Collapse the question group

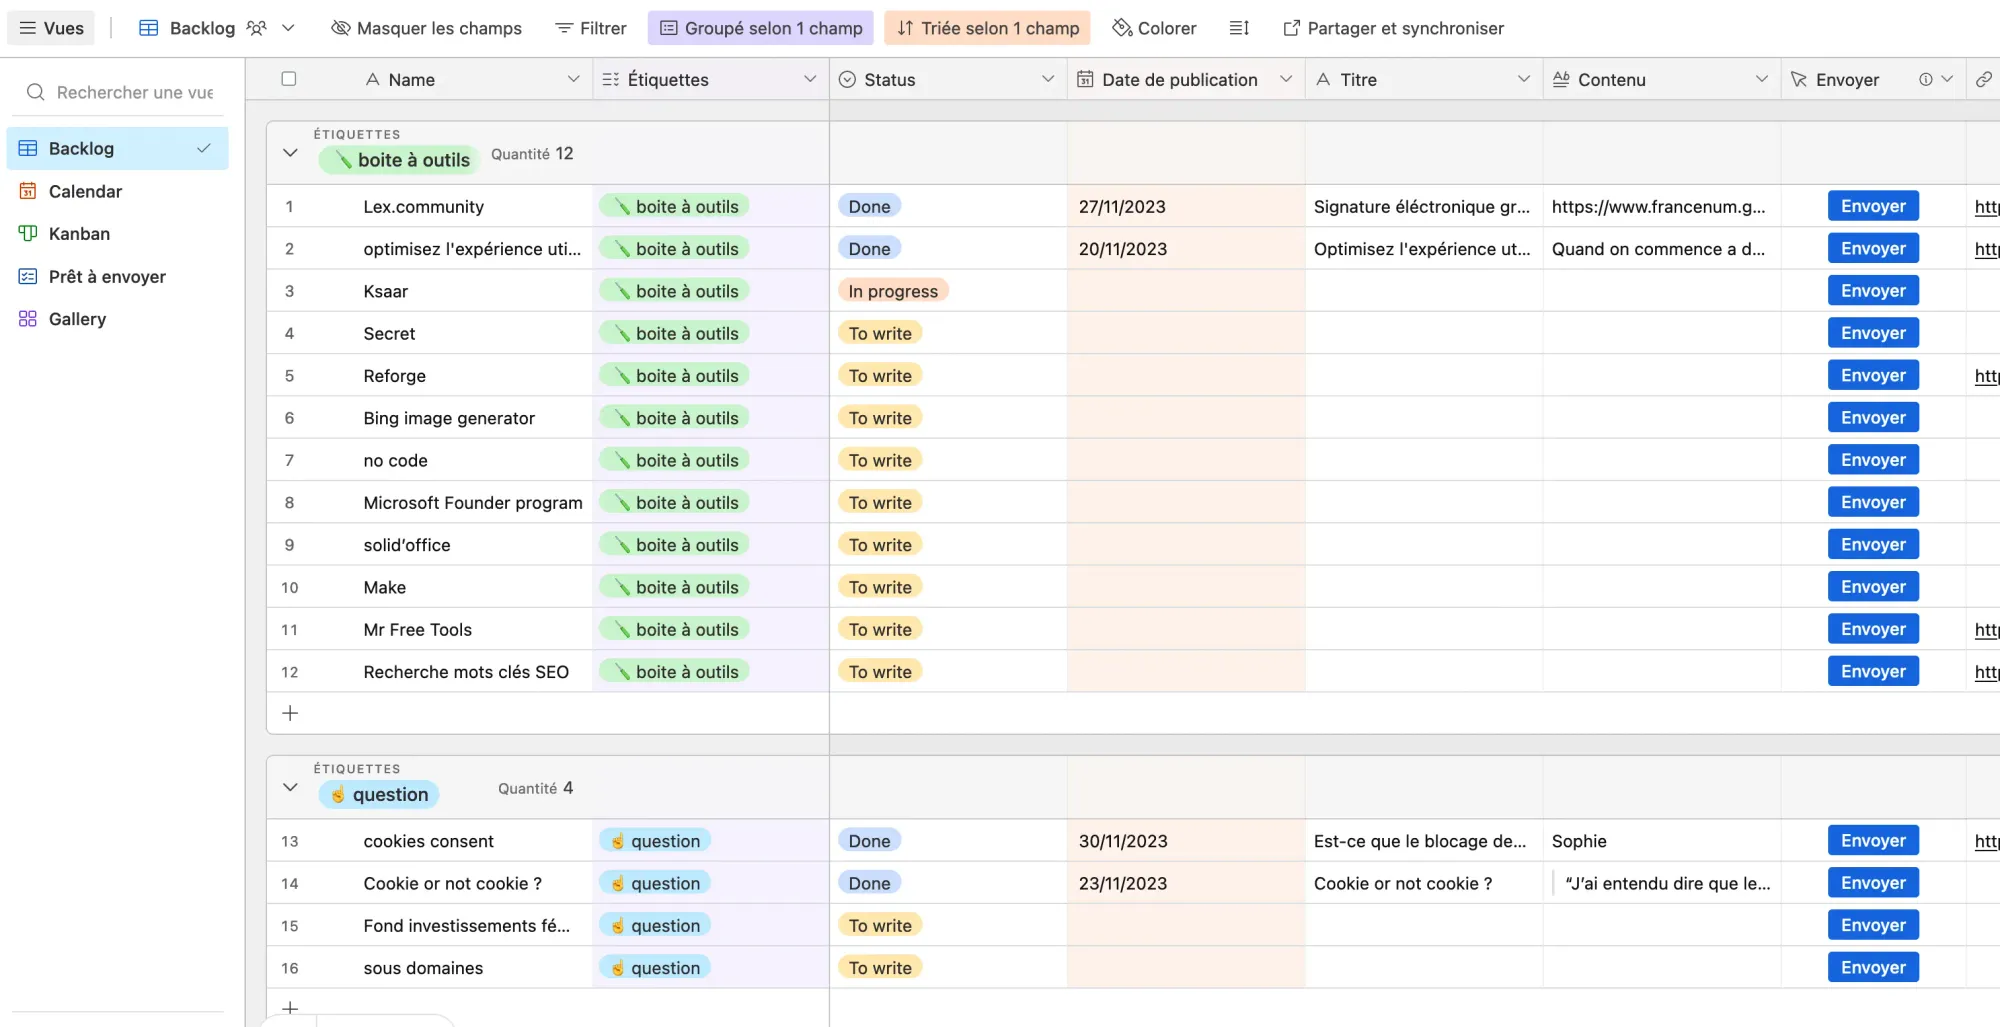(290, 788)
